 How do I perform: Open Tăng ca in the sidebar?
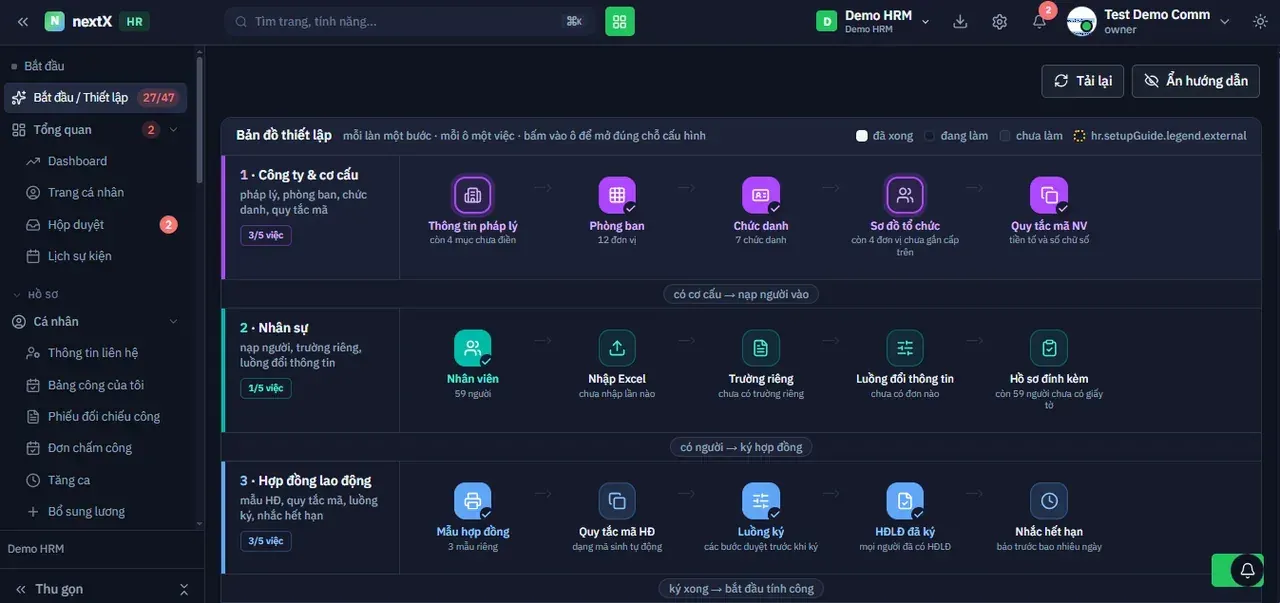coord(69,480)
